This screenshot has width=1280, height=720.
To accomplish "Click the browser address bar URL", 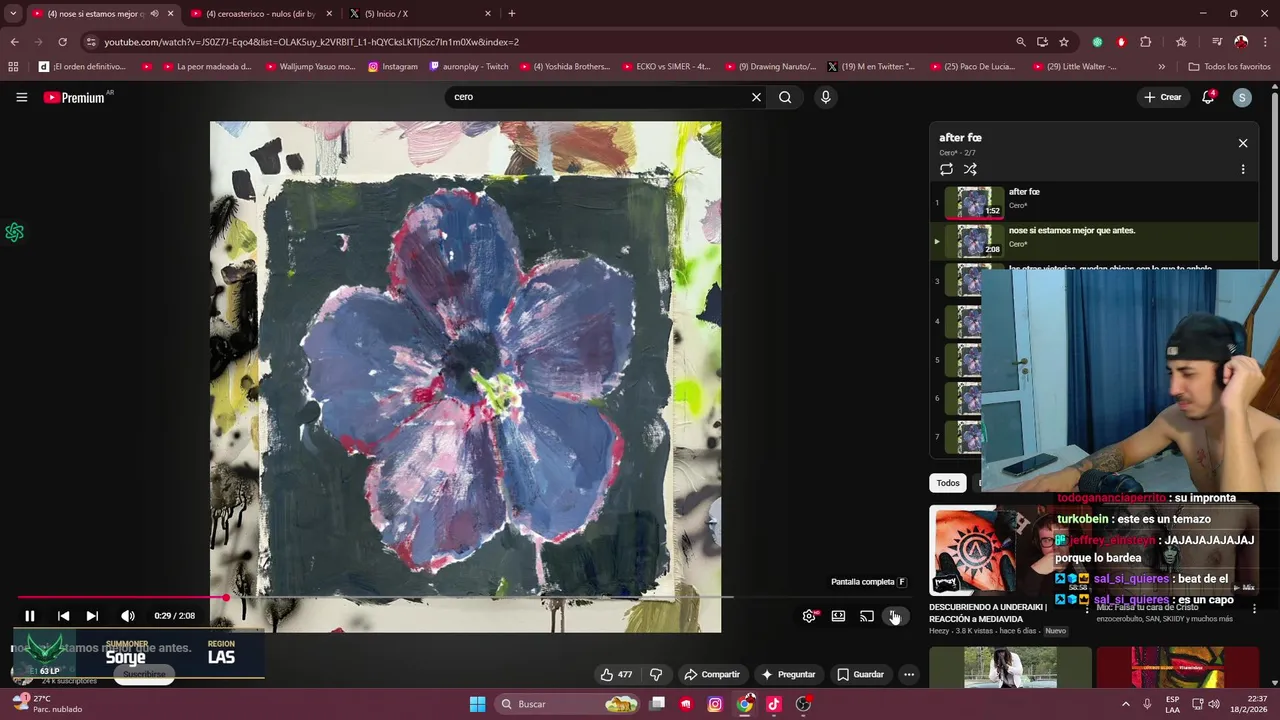I will 311,42.
